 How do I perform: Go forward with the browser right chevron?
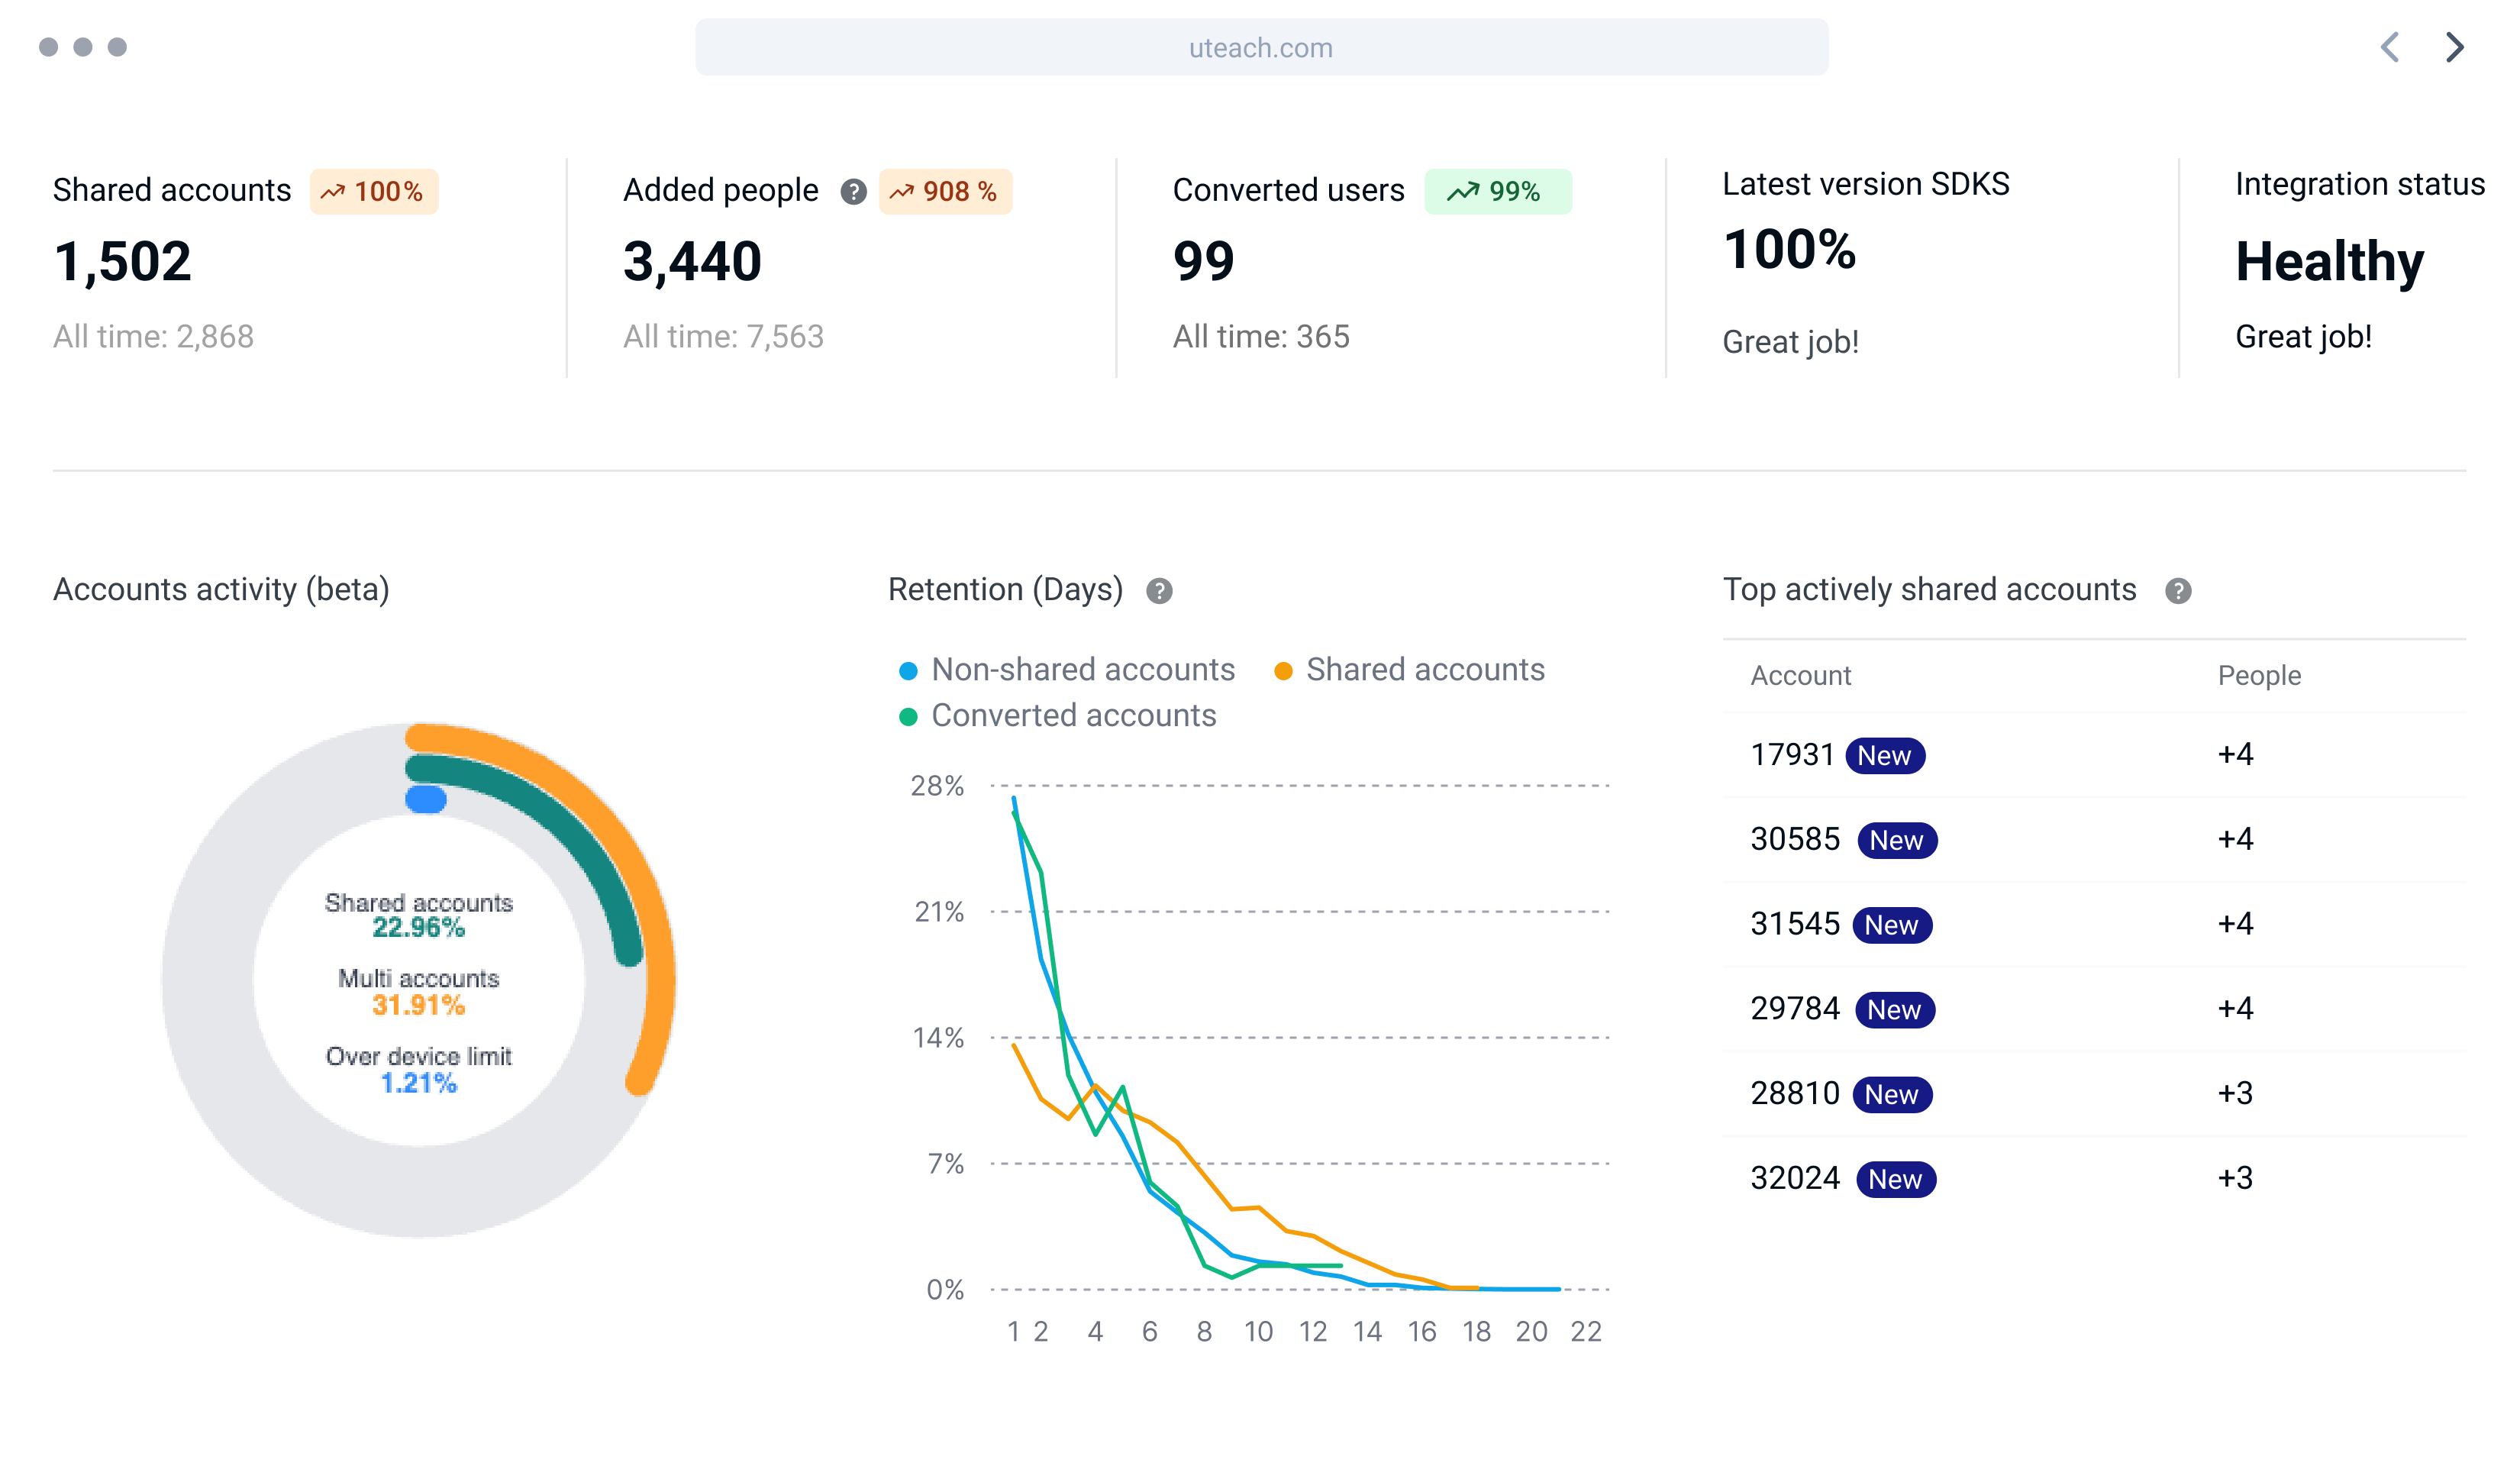pyautogui.click(x=2454, y=47)
